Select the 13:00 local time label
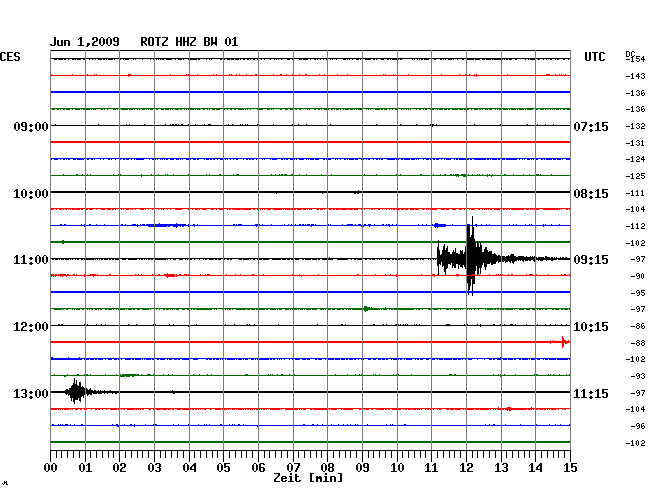Image resolution: width=650 pixels, height=494 pixels. tap(31, 393)
